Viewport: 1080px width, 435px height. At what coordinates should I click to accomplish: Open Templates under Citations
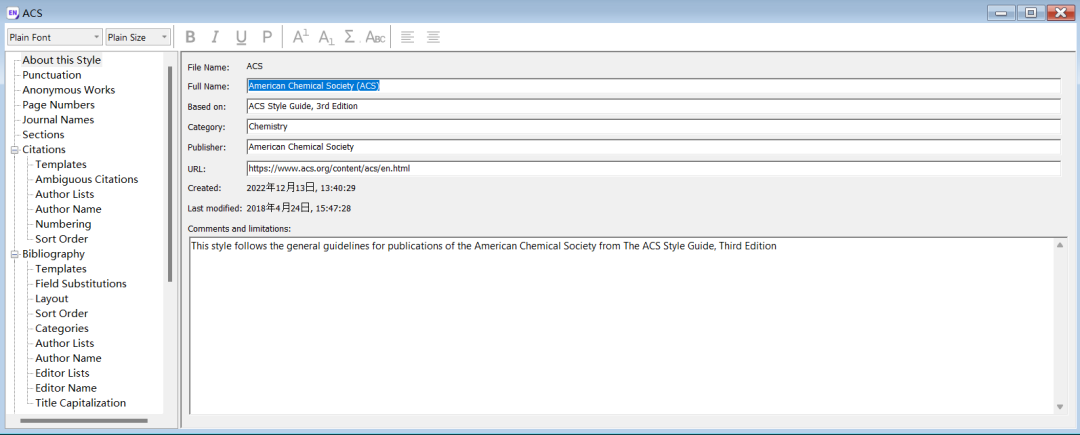(61, 165)
